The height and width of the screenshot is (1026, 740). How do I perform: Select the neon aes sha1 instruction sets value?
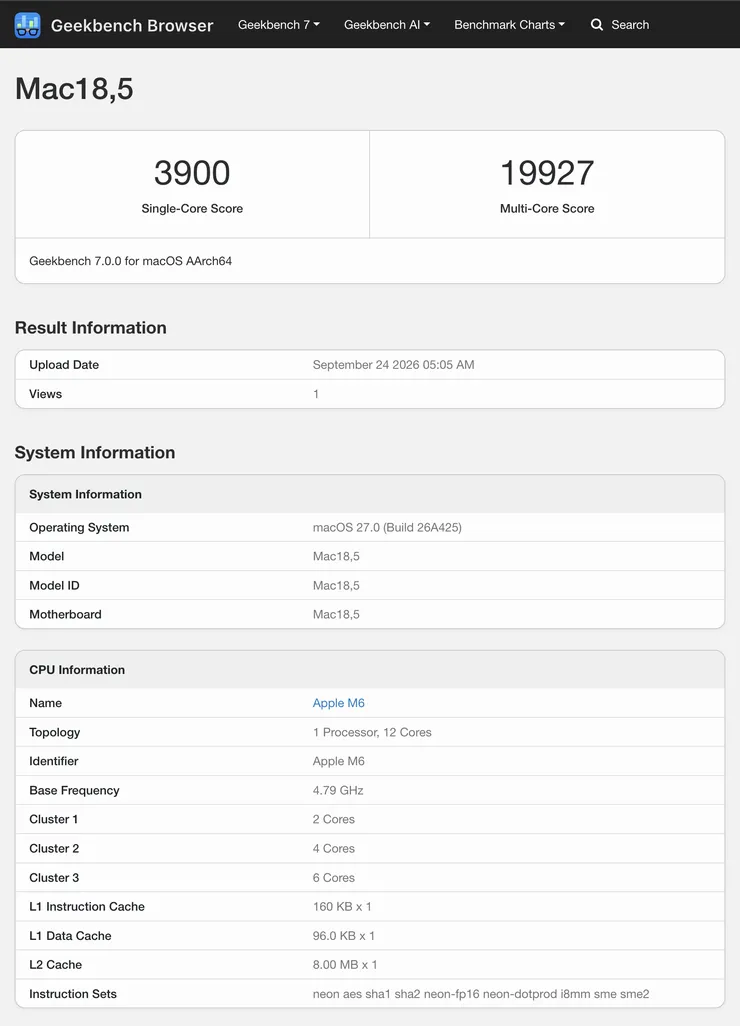pos(481,994)
